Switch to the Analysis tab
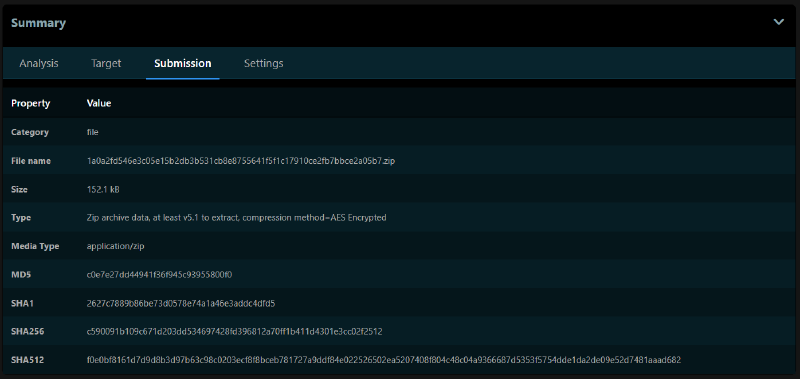The height and width of the screenshot is (379, 800). coord(39,63)
